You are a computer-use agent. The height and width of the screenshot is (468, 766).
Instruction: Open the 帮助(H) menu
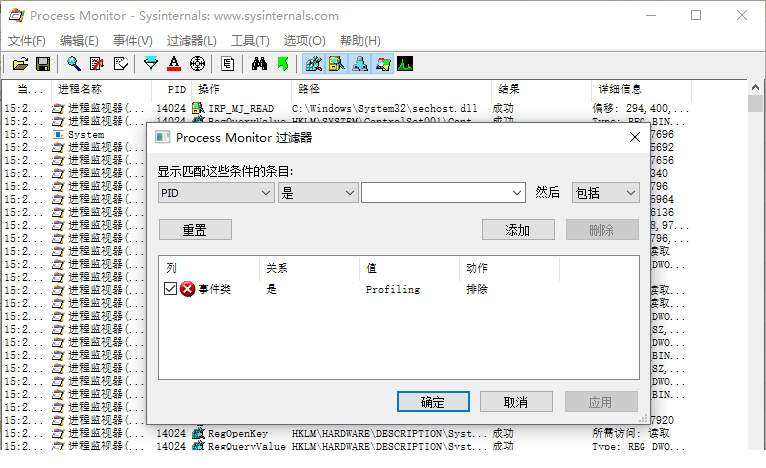[x=360, y=41]
